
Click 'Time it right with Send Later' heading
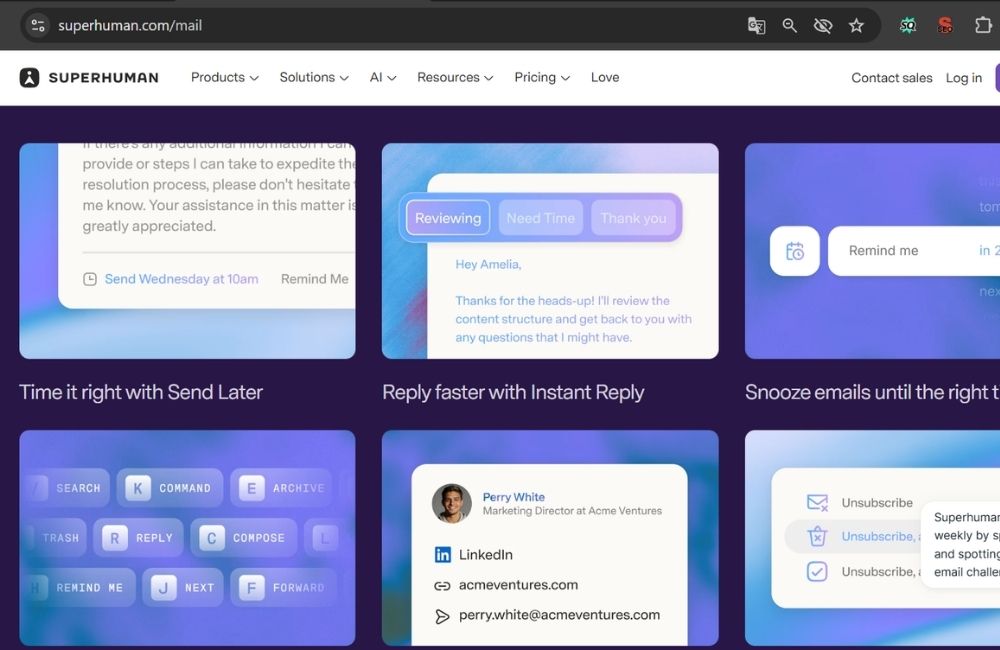pos(141,392)
